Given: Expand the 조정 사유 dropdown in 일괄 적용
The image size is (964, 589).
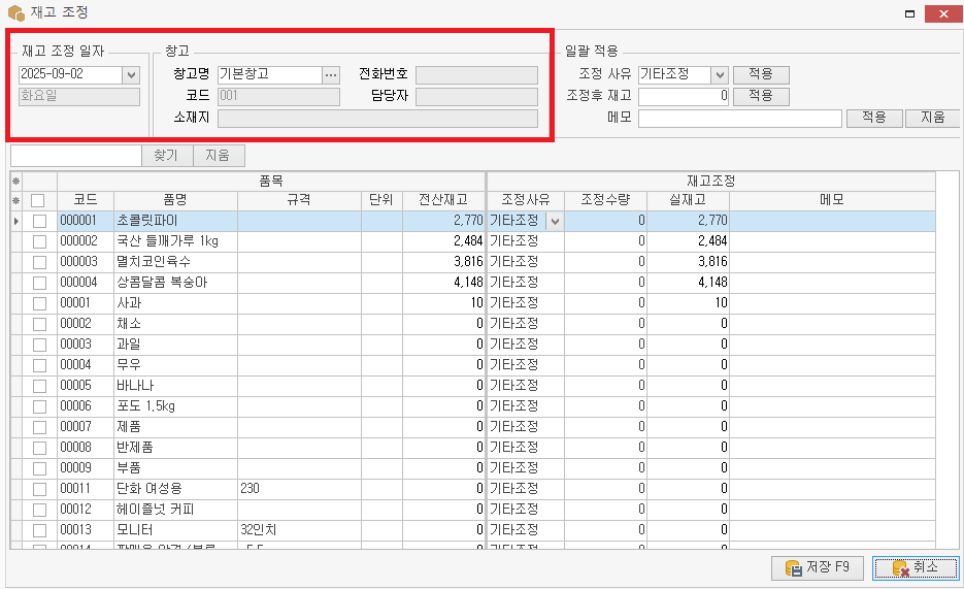Looking at the screenshot, I should [719, 75].
